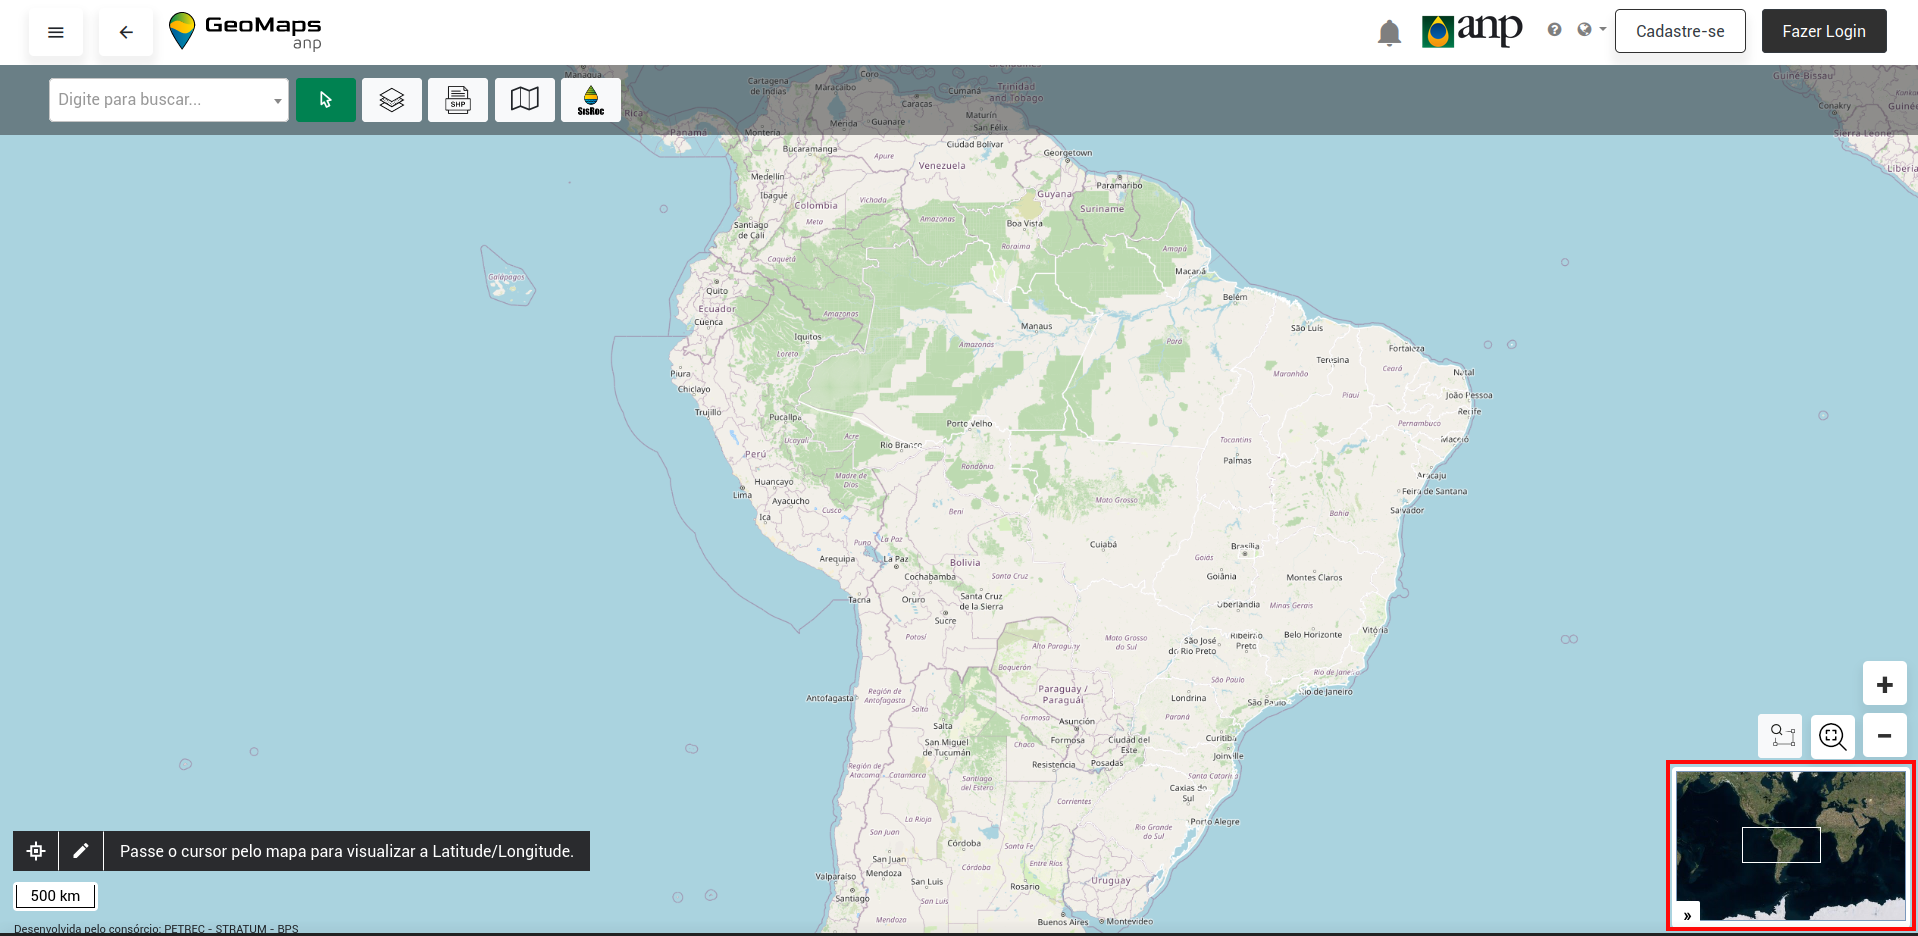Click the Cadastre-se button

(x=1680, y=31)
